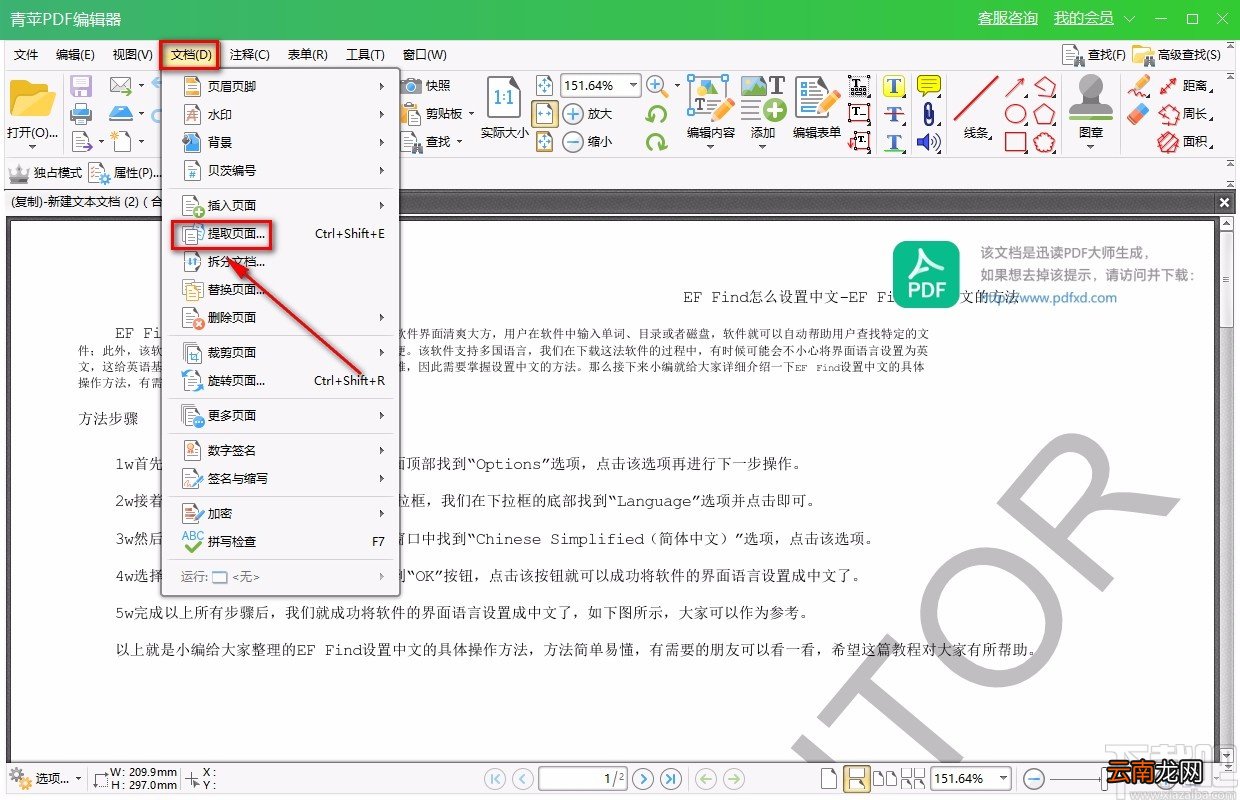Click the My Membership link in the title bar
1240x800 pixels.
click(x=1083, y=19)
